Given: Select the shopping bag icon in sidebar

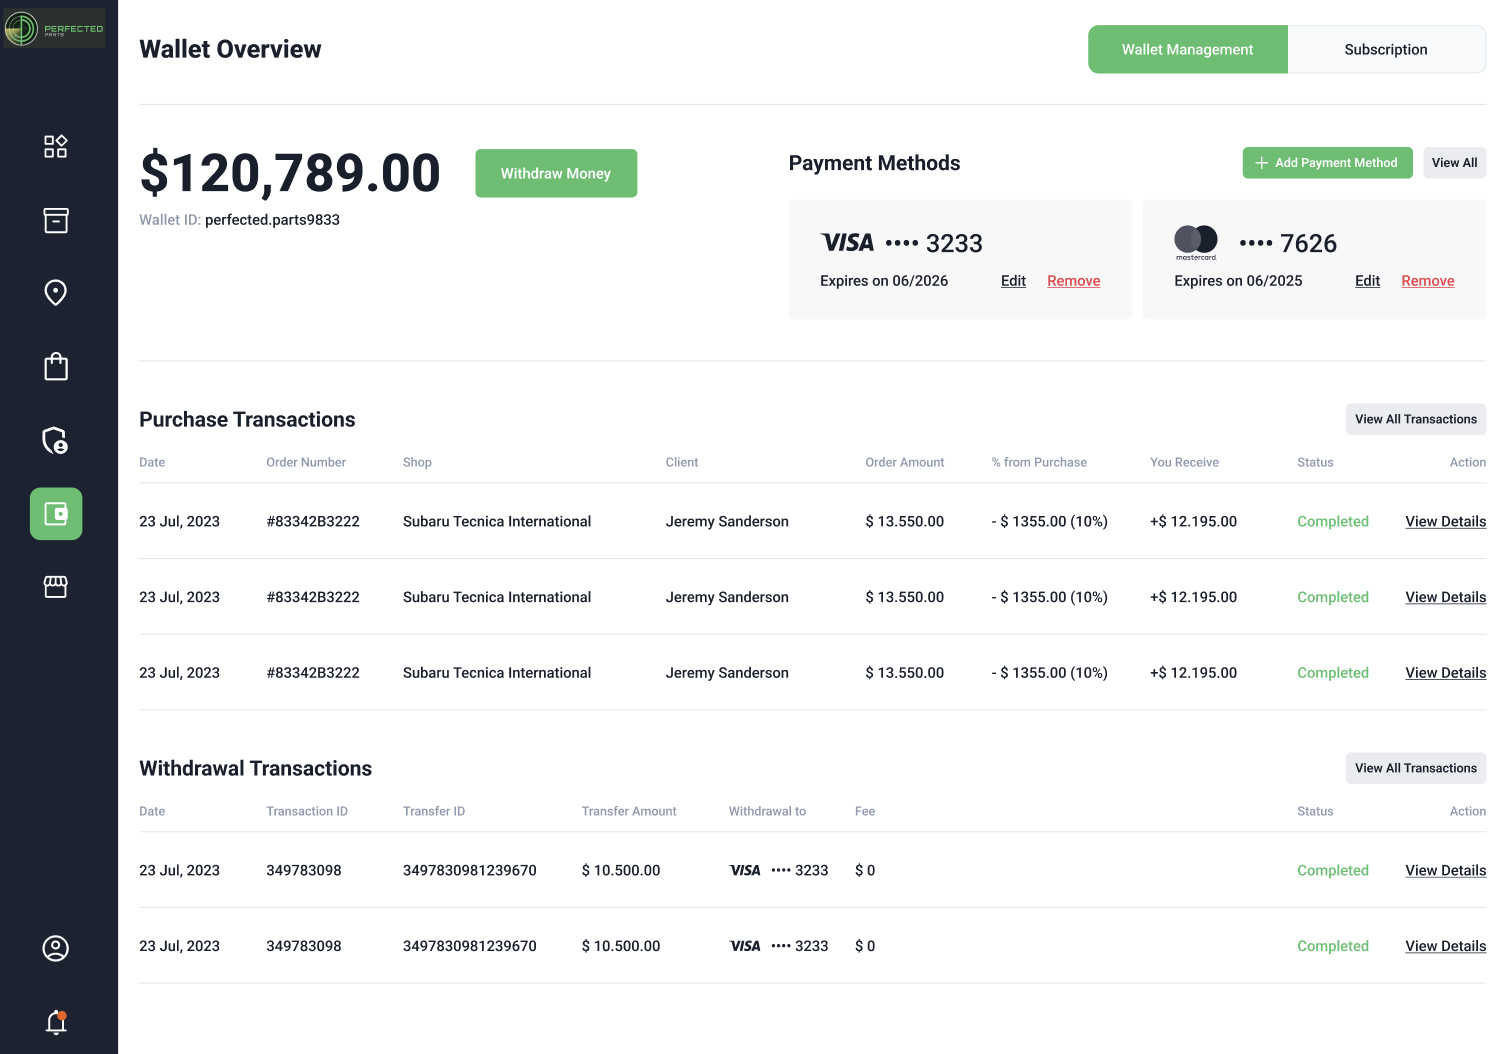Looking at the screenshot, I should pyautogui.click(x=56, y=367).
